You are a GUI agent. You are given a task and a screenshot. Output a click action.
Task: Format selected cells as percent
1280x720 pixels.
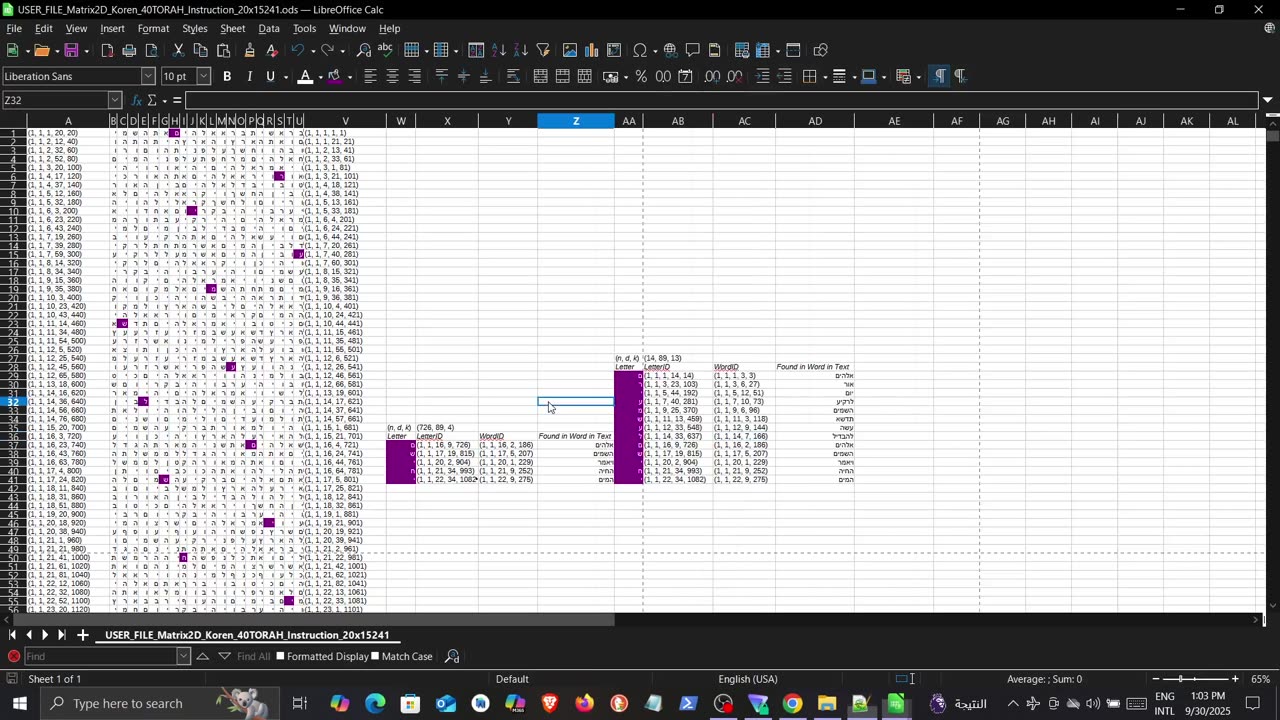click(641, 76)
